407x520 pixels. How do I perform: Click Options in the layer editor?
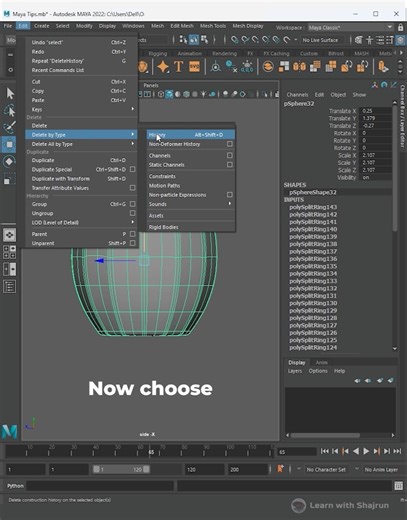pyautogui.click(x=318, y=371)
